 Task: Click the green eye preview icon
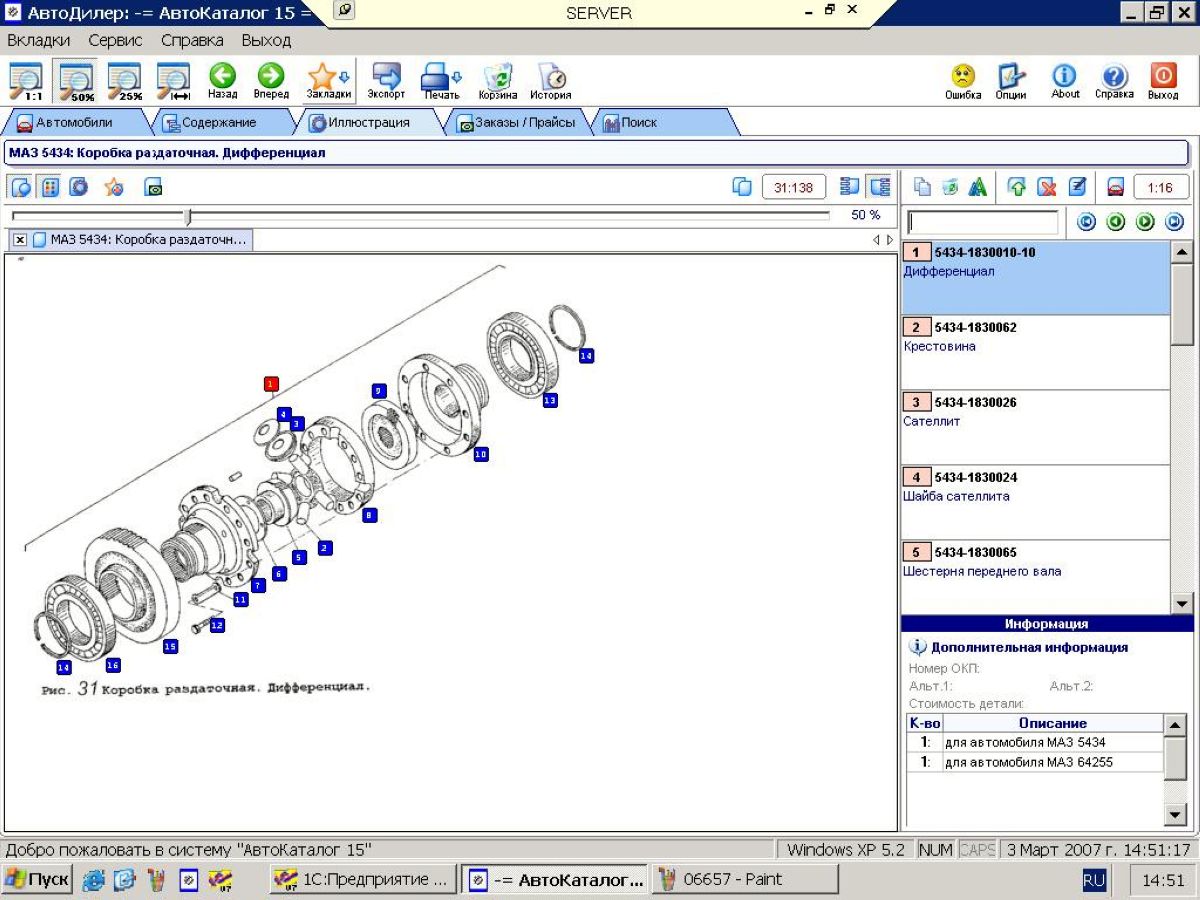(x=153, y=187)
